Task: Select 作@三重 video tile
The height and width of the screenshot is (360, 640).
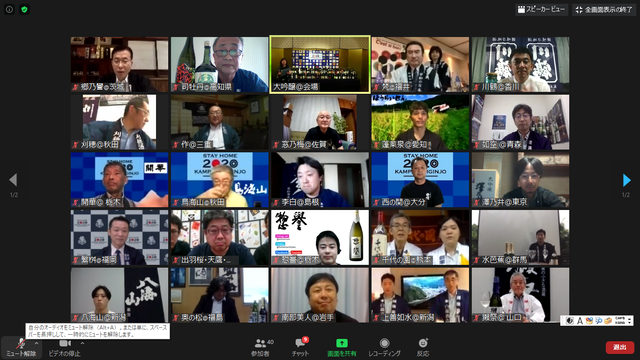Action: 220,122
